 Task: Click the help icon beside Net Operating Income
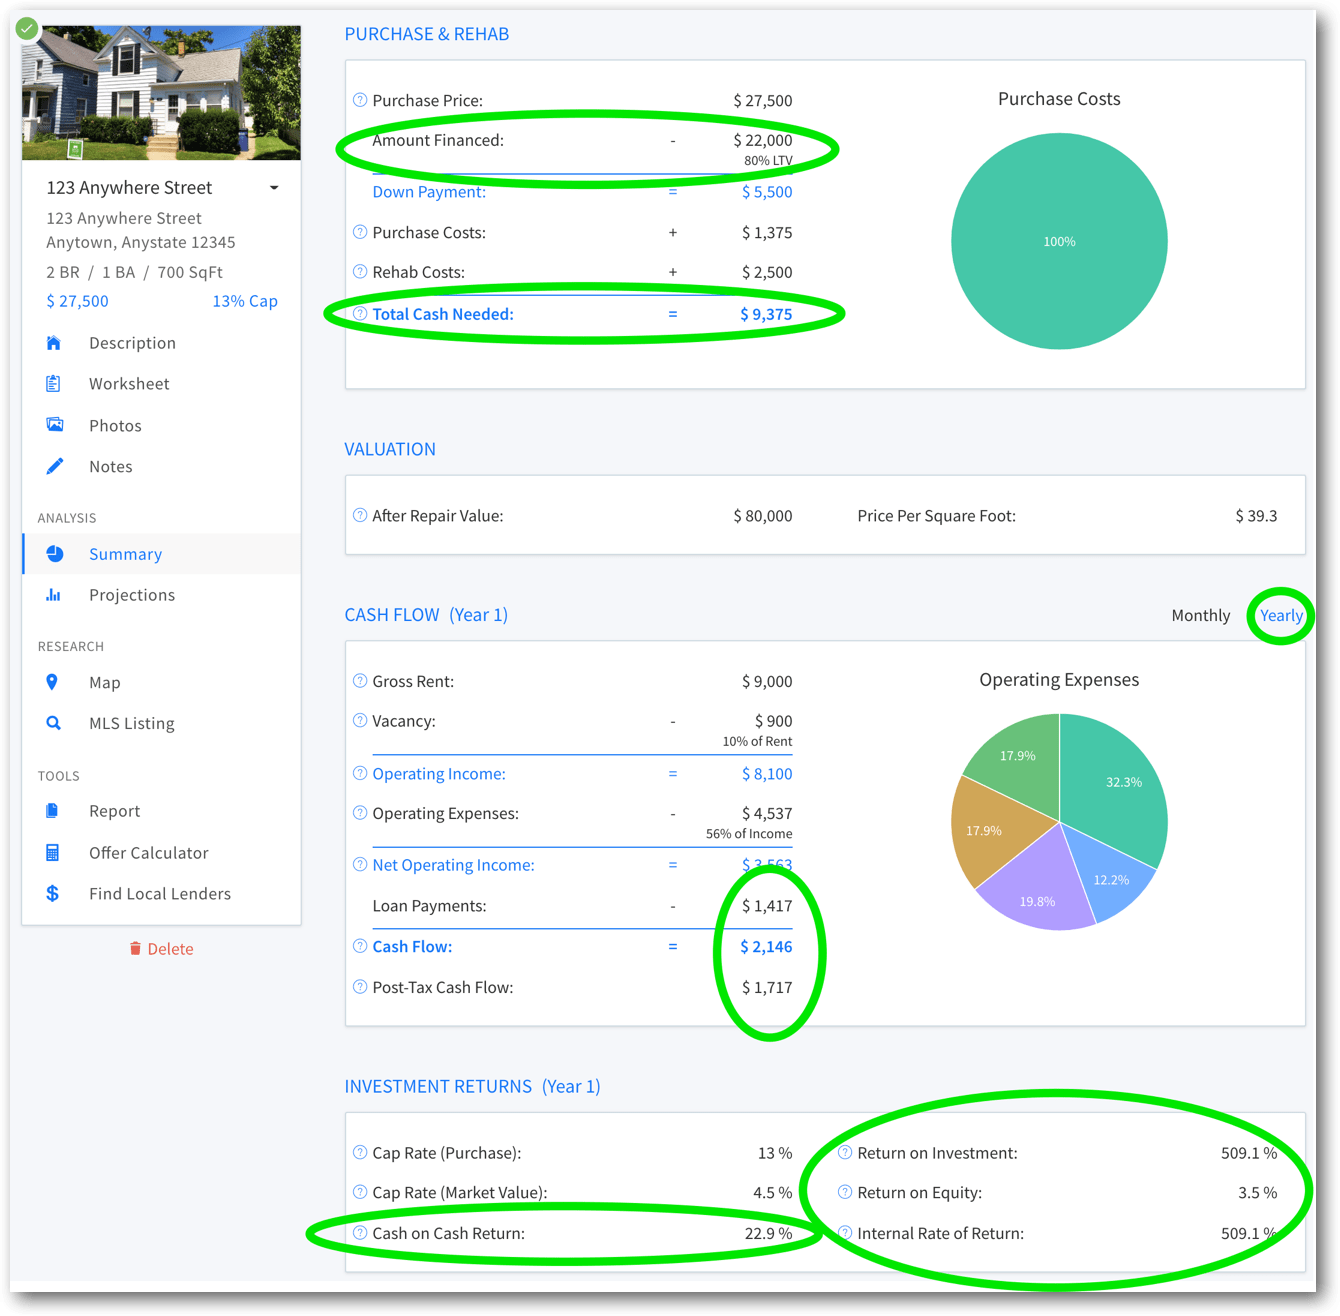(x=360, y=865)
